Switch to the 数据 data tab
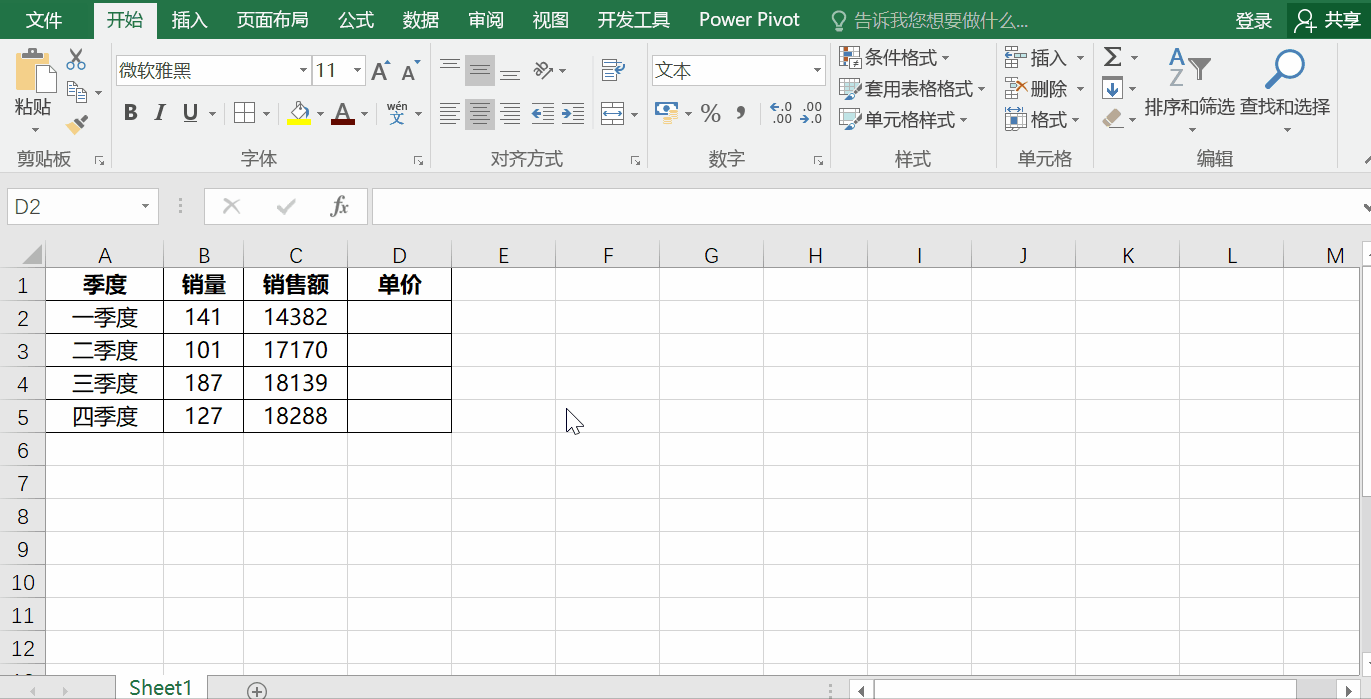Image resolution: width=1371 pixels, height=699 pixels. tap(421, 20)
